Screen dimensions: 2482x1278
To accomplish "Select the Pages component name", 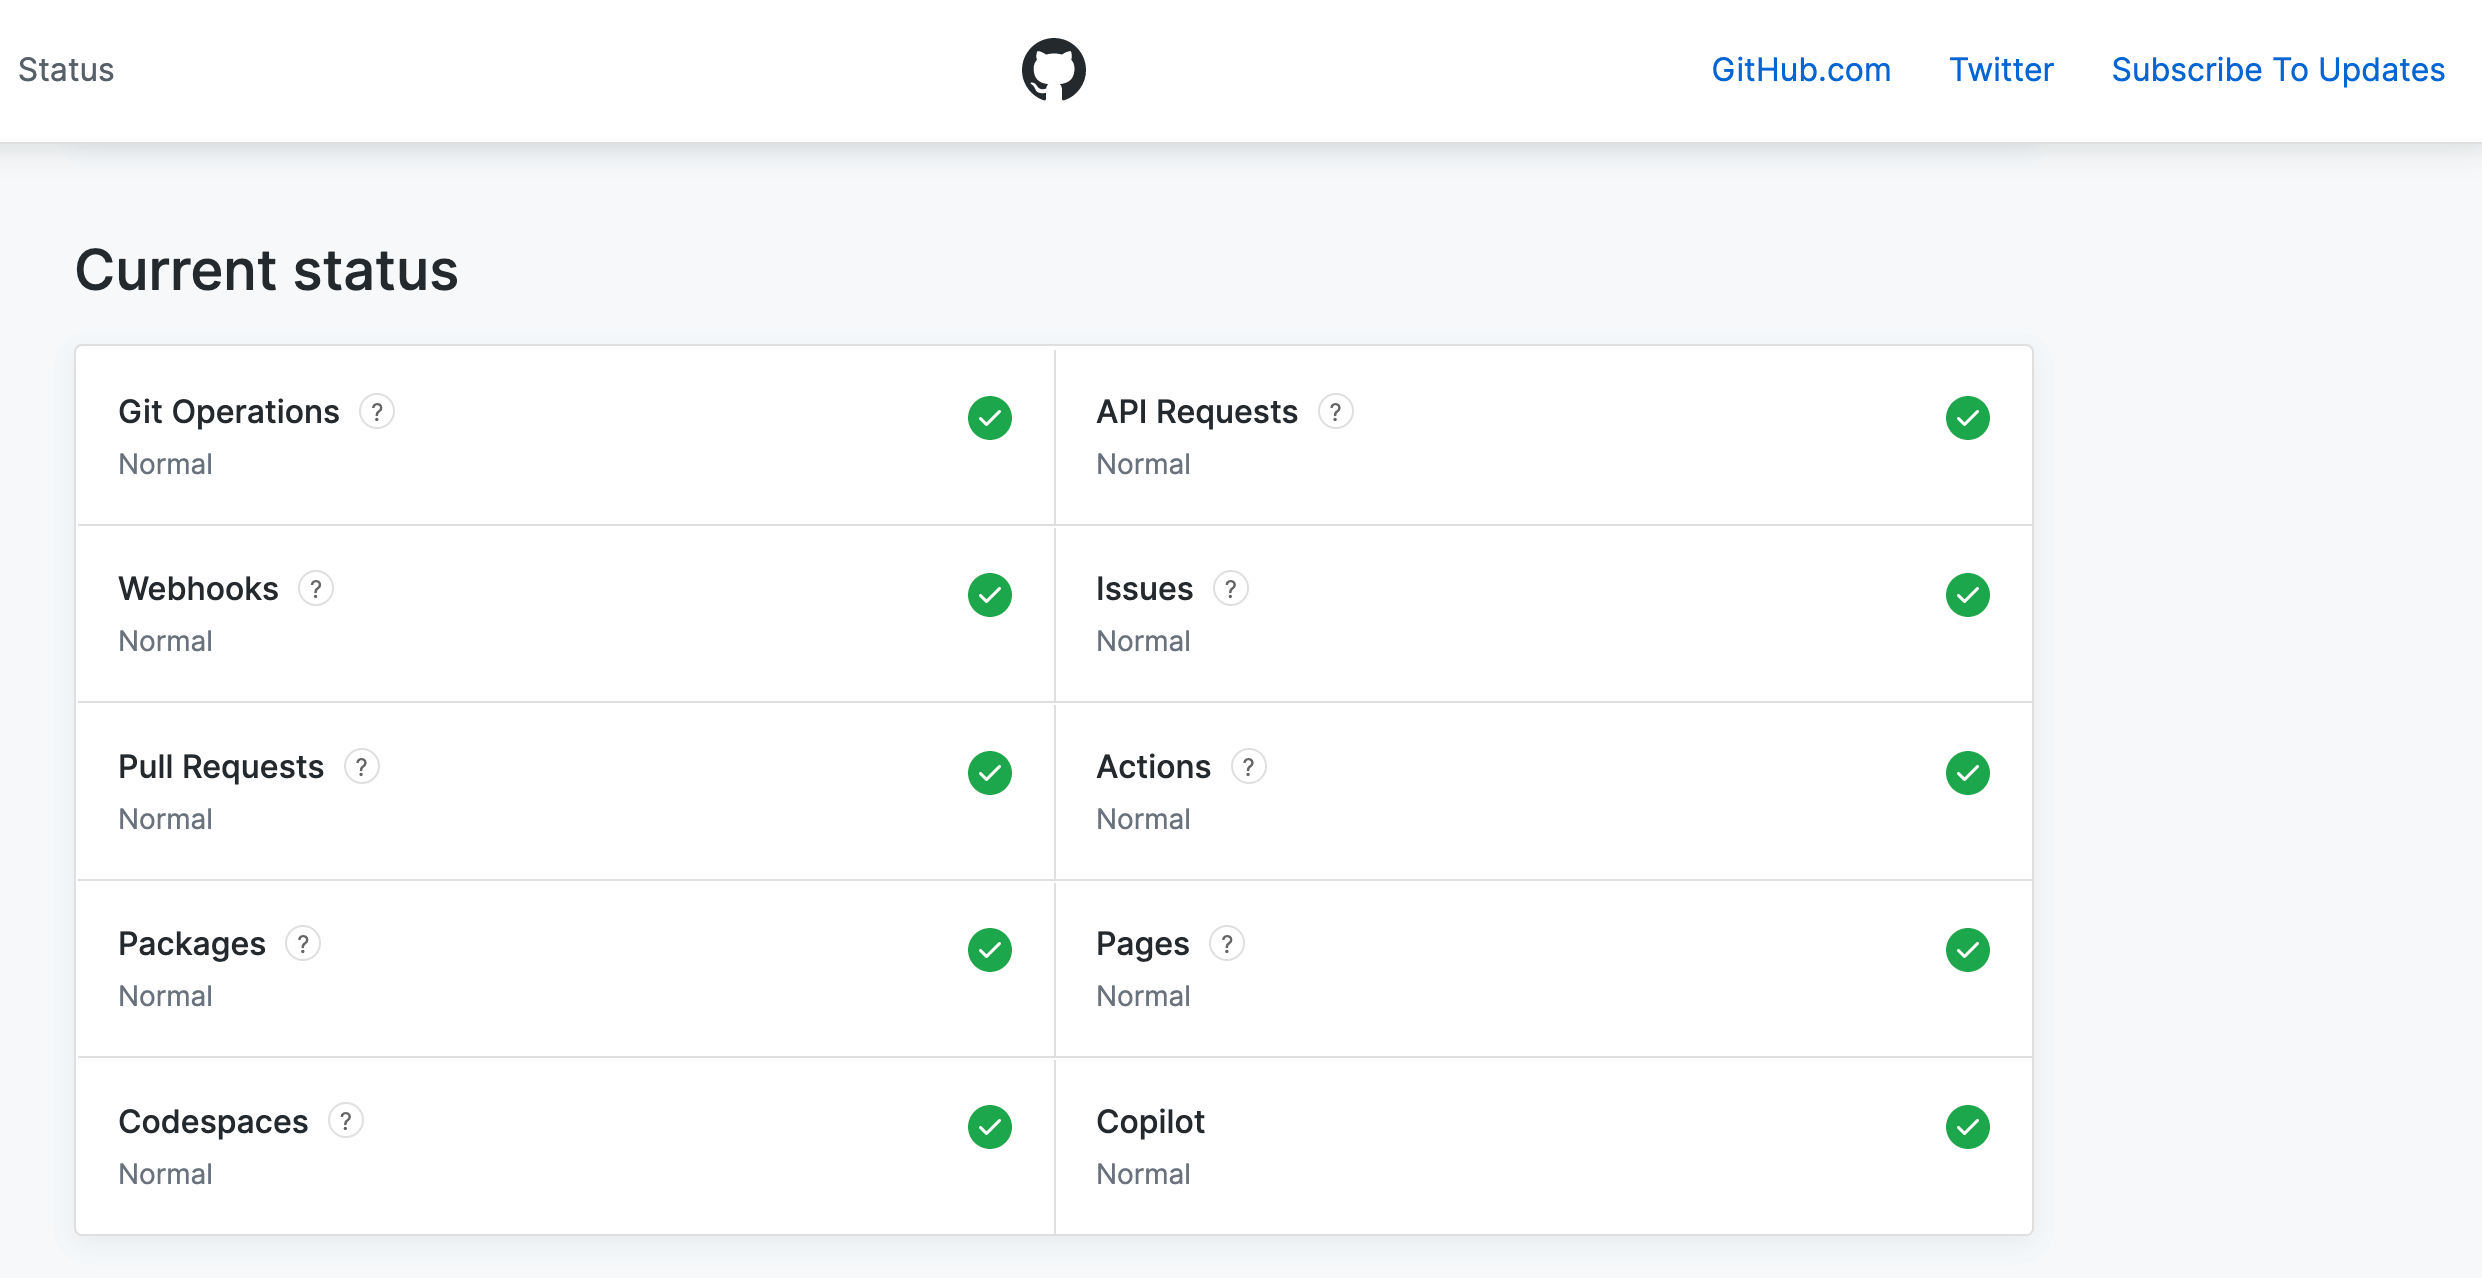I will tap(1143, 944).
